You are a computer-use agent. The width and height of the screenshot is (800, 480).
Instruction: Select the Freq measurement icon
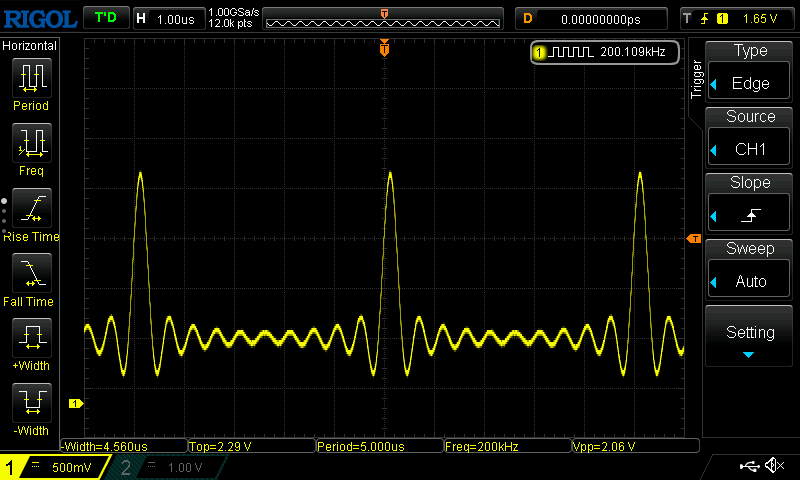pos(32,143)
